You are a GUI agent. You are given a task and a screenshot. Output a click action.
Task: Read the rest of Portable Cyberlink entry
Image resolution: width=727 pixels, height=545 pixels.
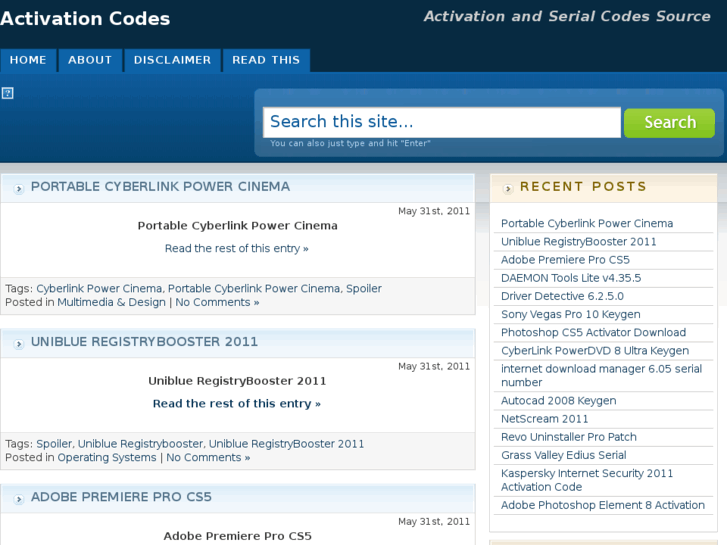pyautogui.click(x=236, y=249)
